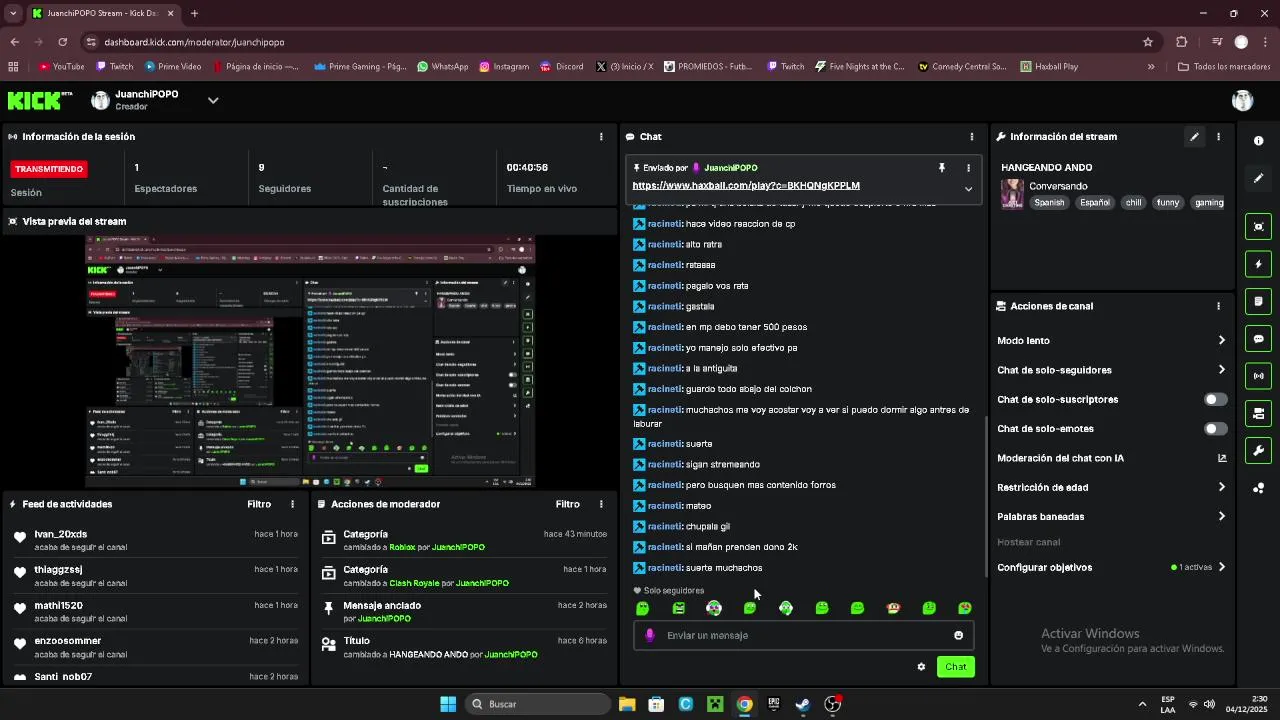Click the funny tag

[x=1168, y=203]
